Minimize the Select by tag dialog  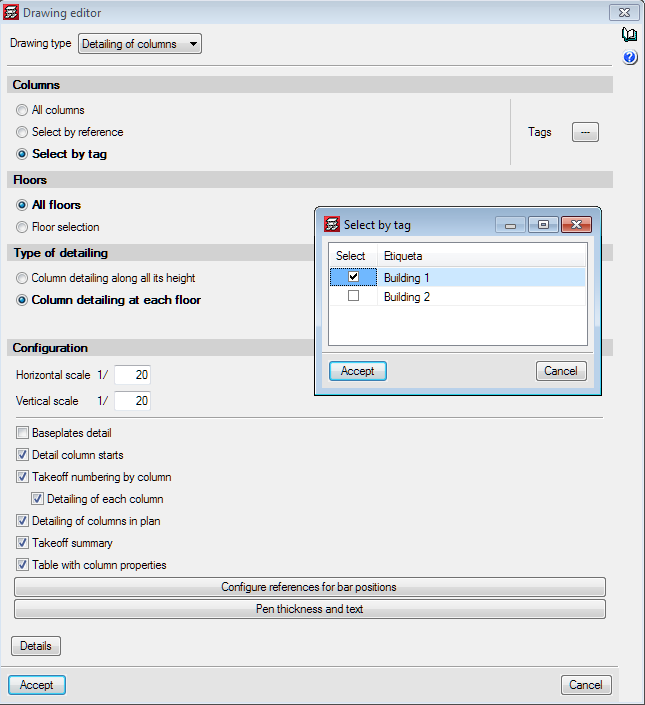510,225
